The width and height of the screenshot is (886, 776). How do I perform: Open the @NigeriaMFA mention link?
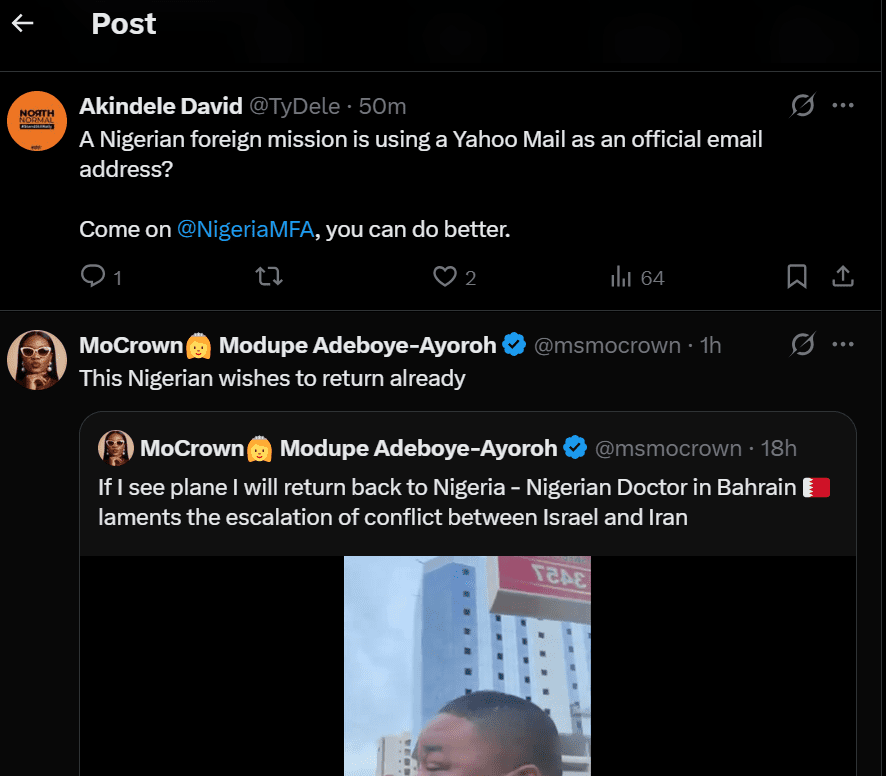pos(247,229)
